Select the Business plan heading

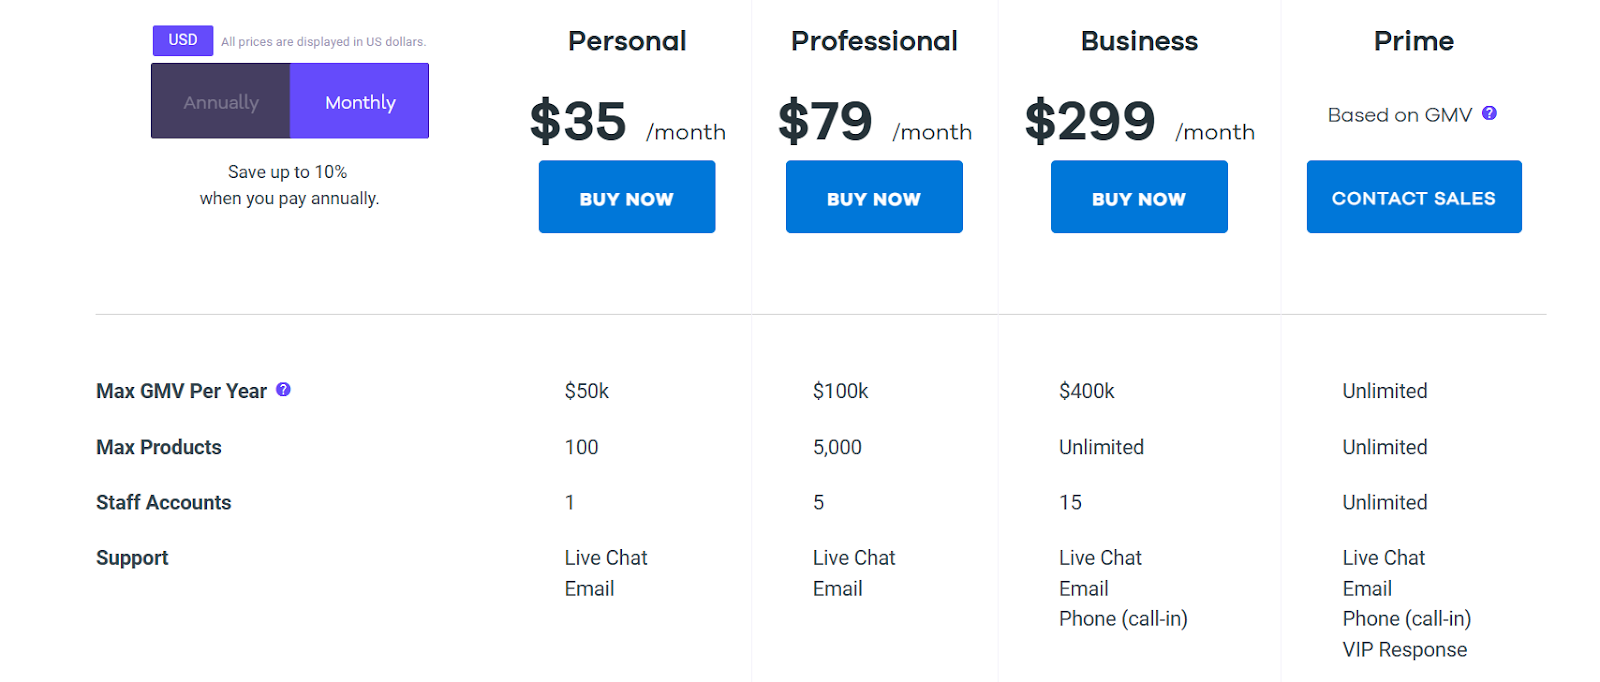(1139, 41)
